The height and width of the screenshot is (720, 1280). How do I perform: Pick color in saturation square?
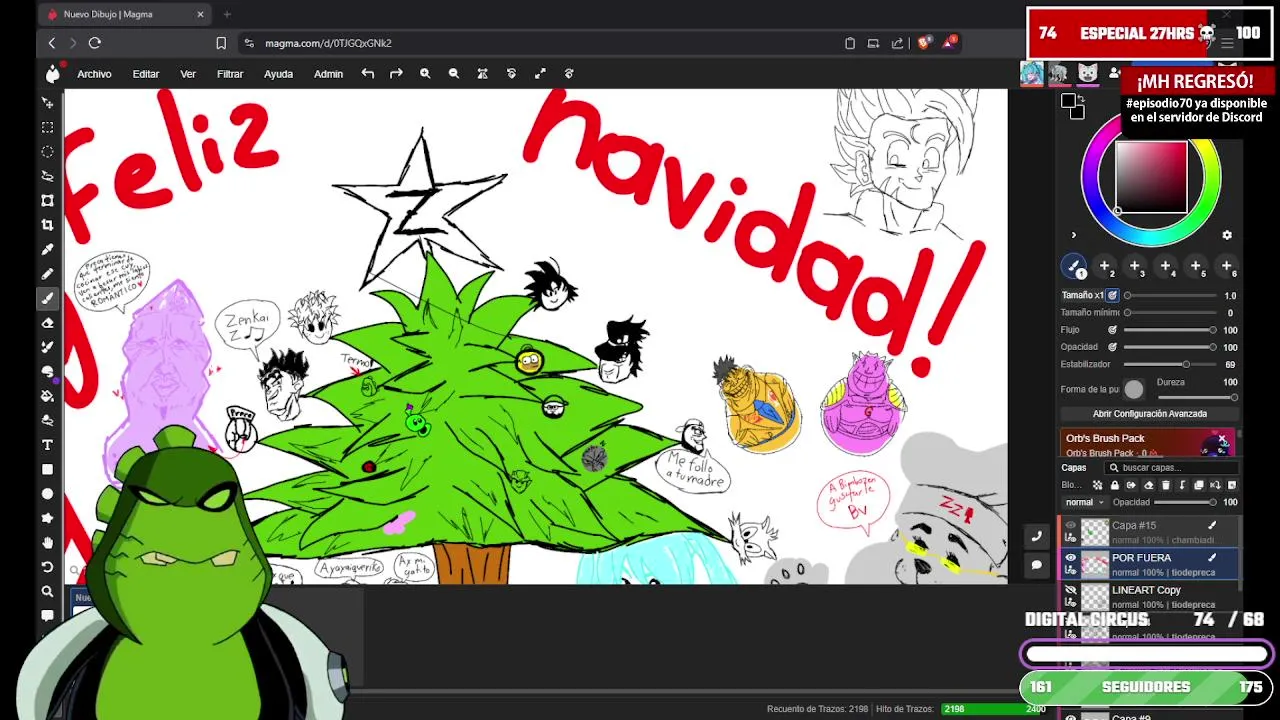point(1151,177)
